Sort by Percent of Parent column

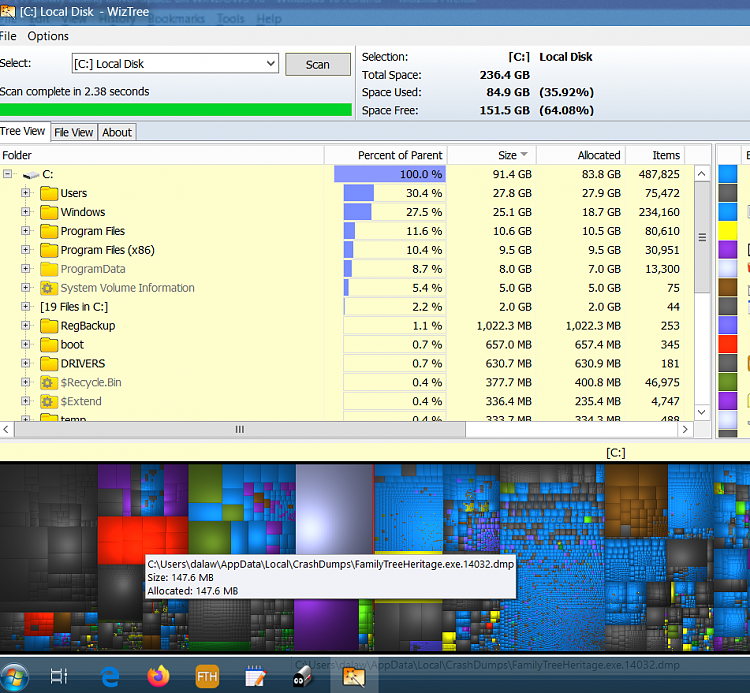click(386, 155)
